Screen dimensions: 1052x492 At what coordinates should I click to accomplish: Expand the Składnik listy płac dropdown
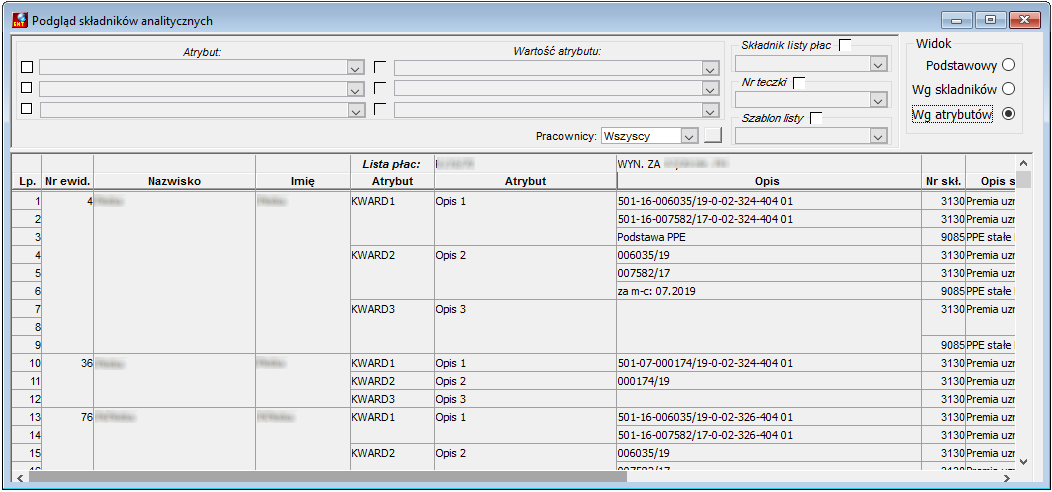pyautogui.click(x=878, y=64)
